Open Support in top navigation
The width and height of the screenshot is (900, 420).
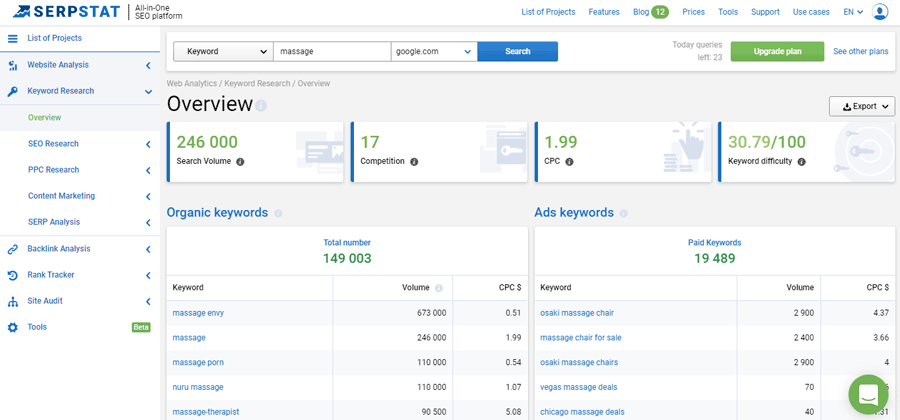765,11
